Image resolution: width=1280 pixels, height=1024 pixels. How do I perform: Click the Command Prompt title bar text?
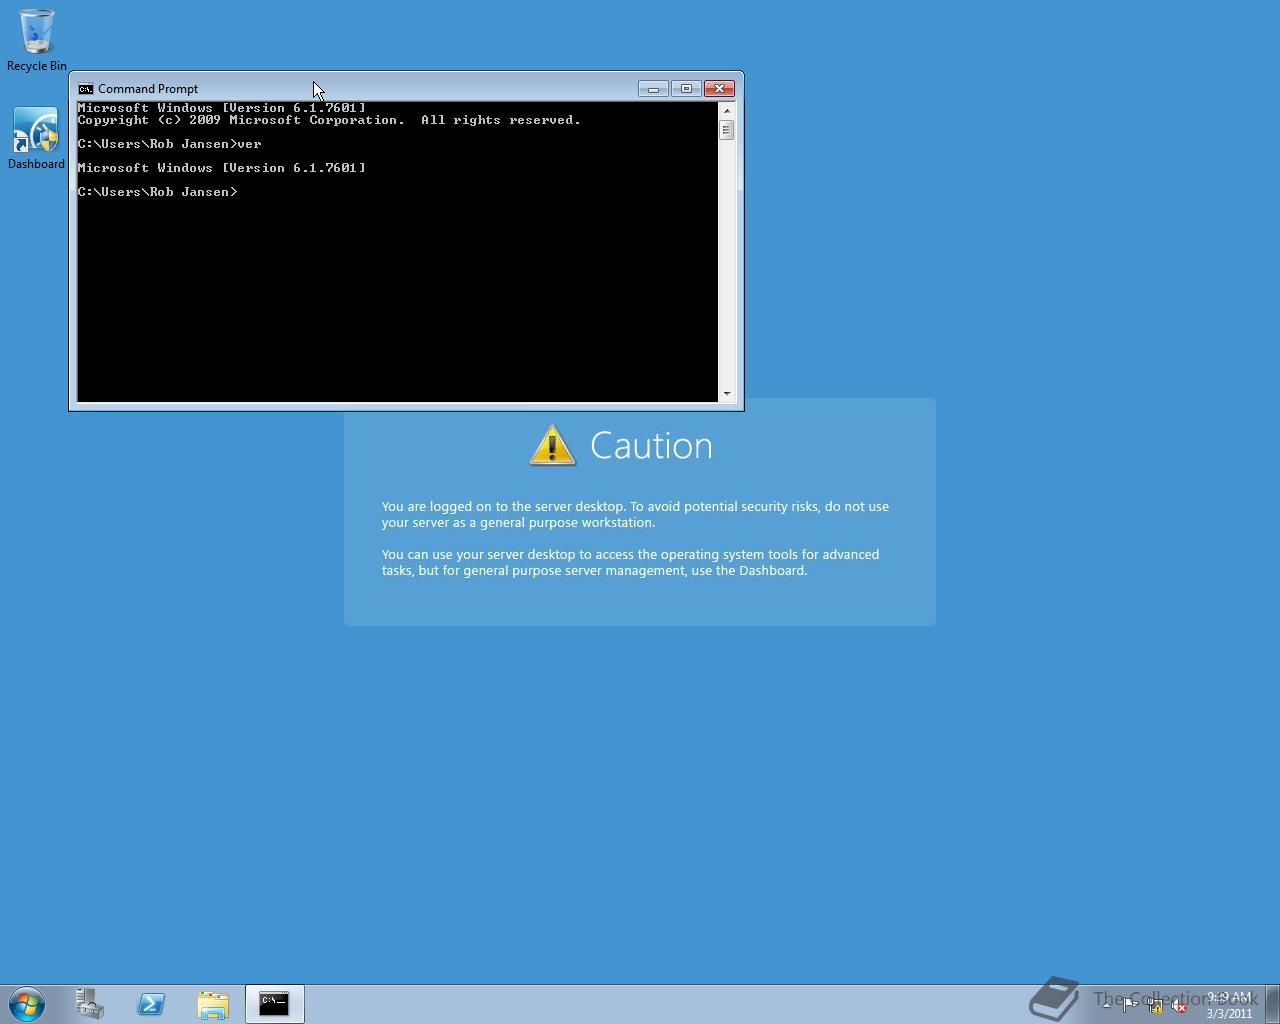point(148,89)
